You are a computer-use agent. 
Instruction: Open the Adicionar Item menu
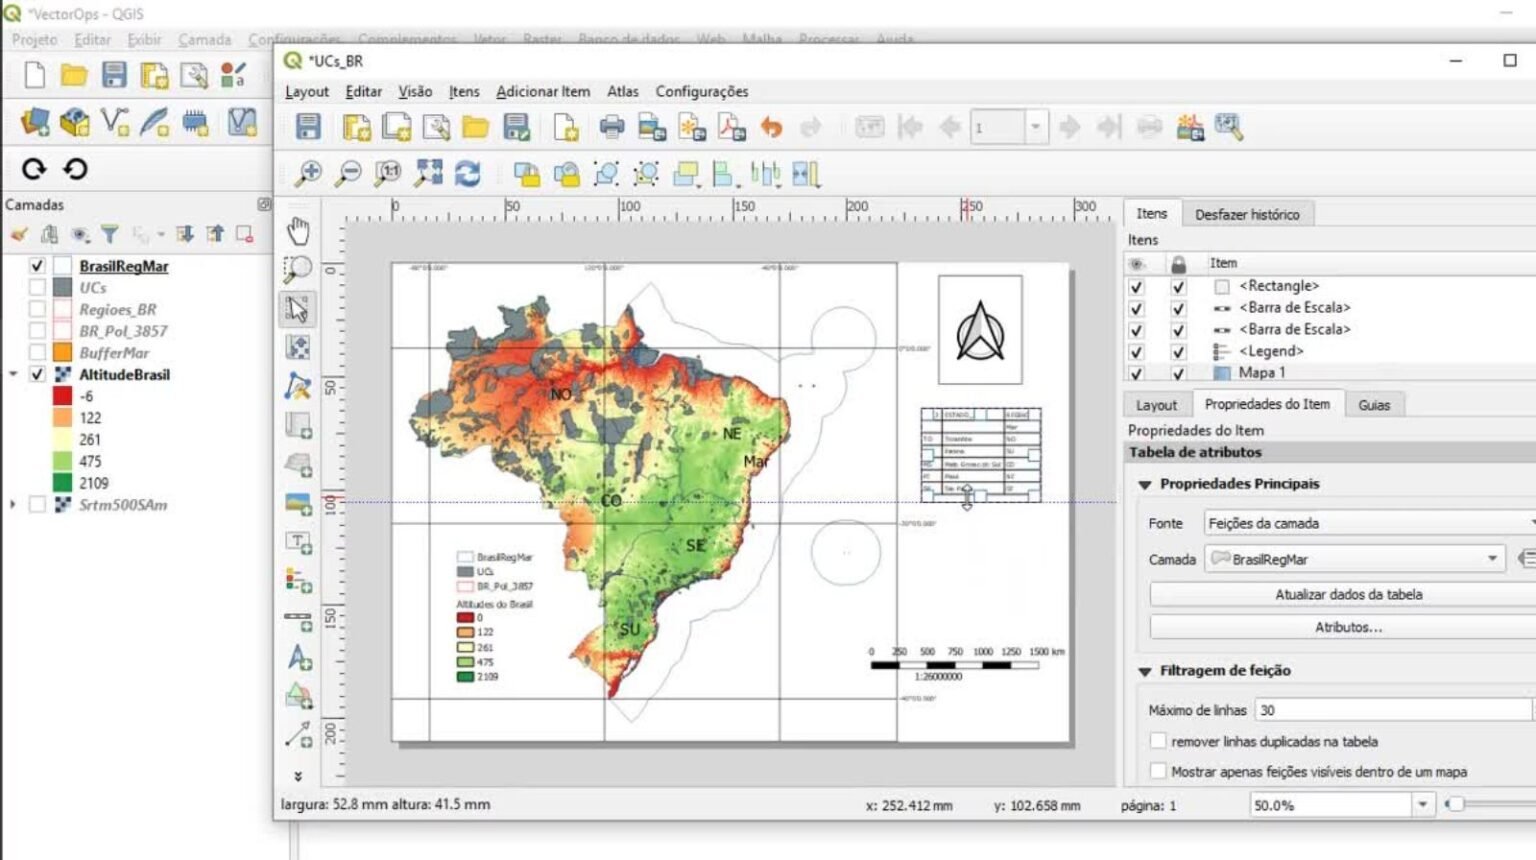[x=543, y=91]
